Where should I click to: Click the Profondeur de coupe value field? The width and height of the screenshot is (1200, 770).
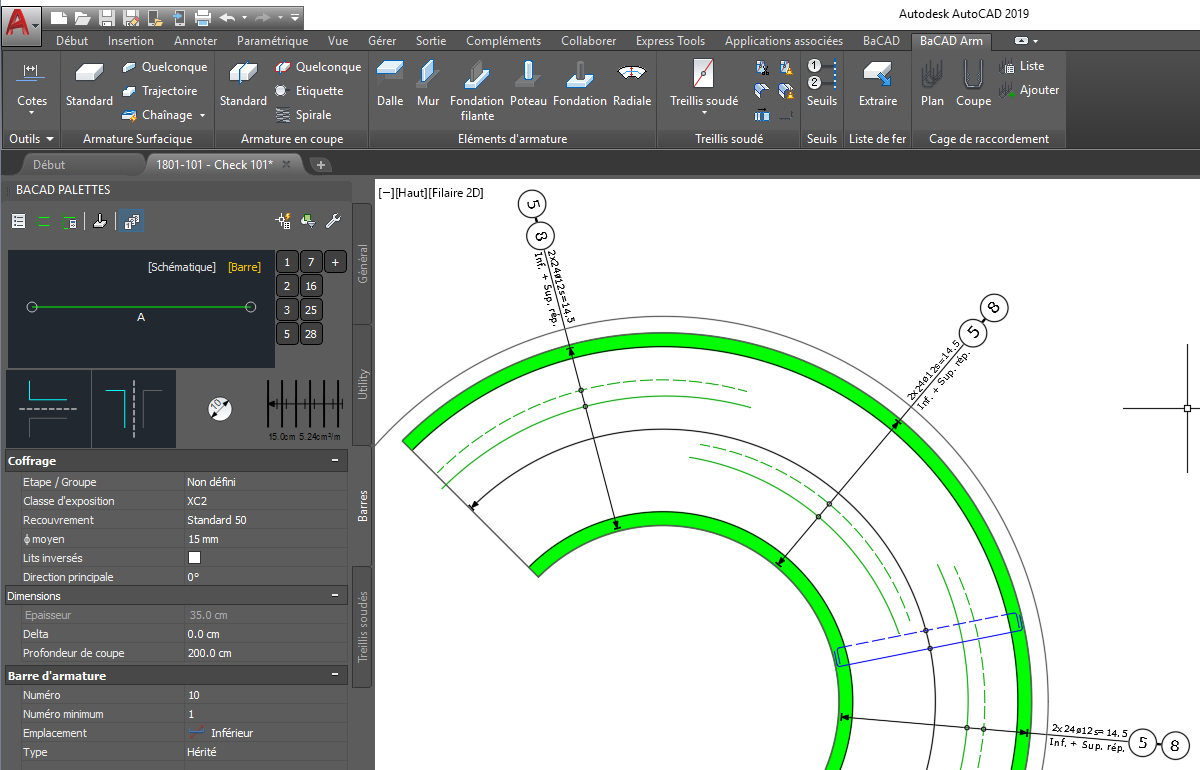(x=265, y=653)
